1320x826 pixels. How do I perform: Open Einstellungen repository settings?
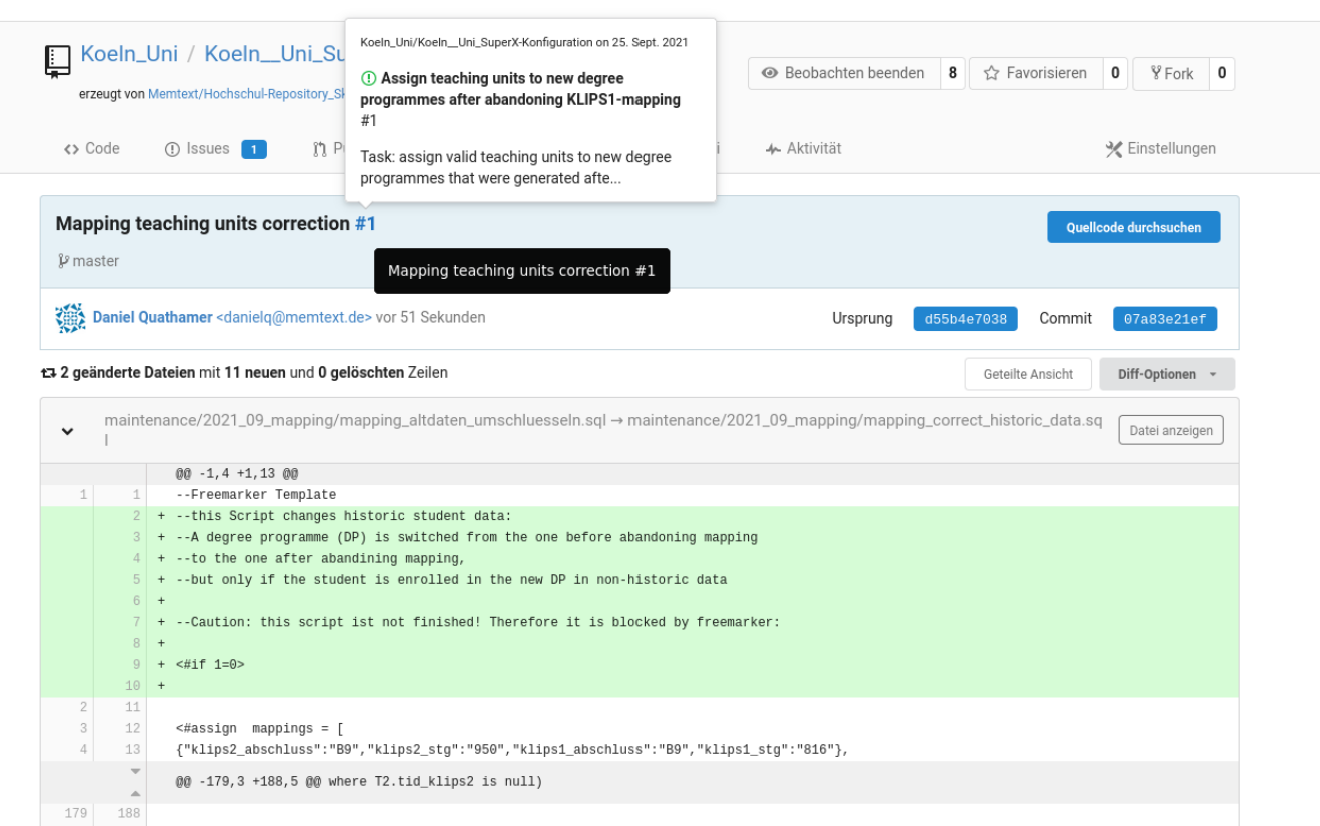1160,148
